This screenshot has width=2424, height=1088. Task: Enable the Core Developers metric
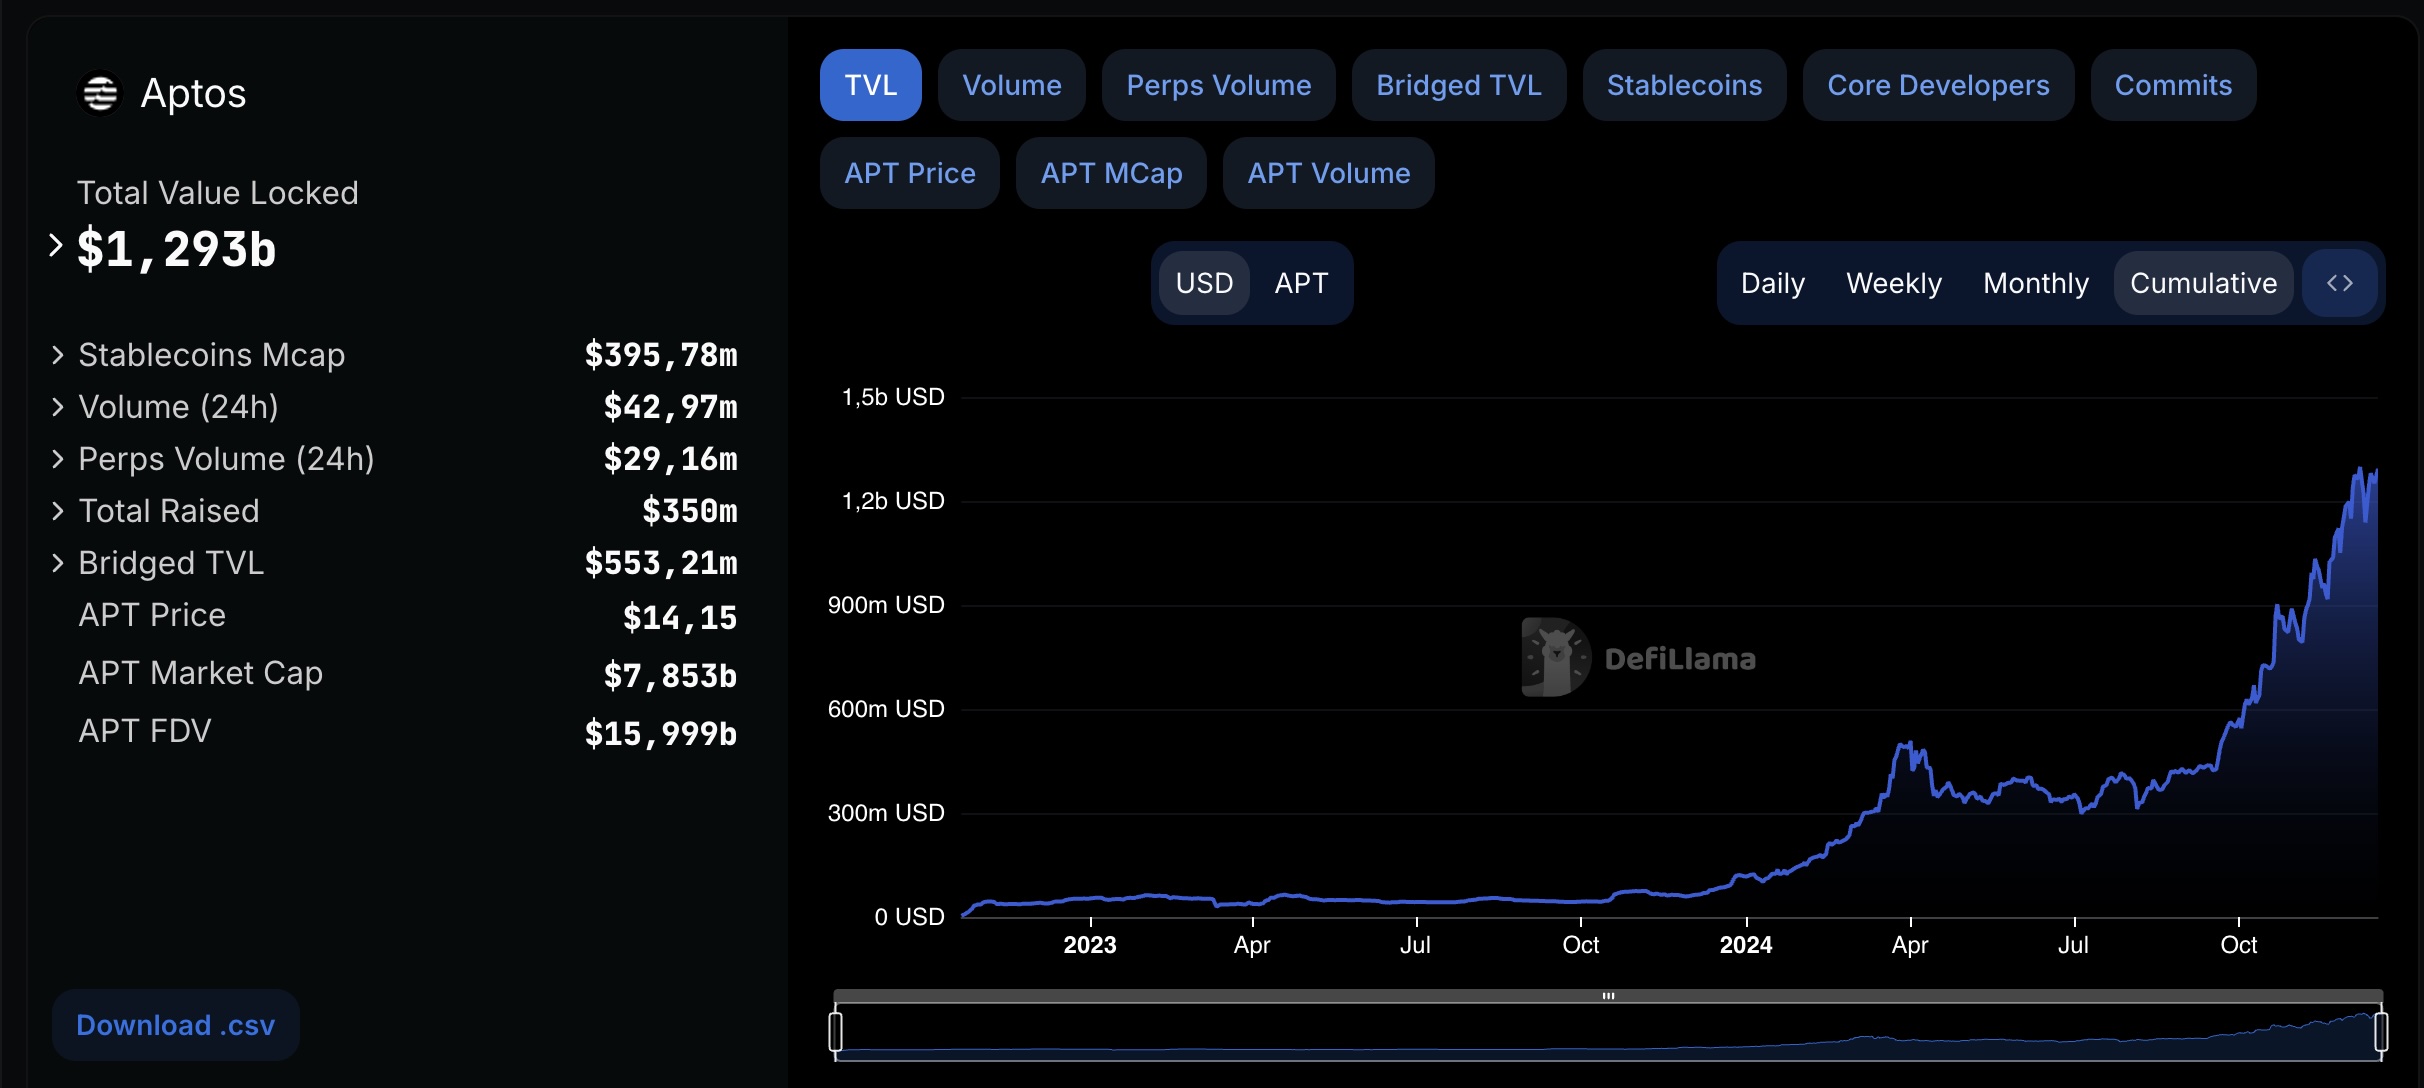[x=1938, y=85]
